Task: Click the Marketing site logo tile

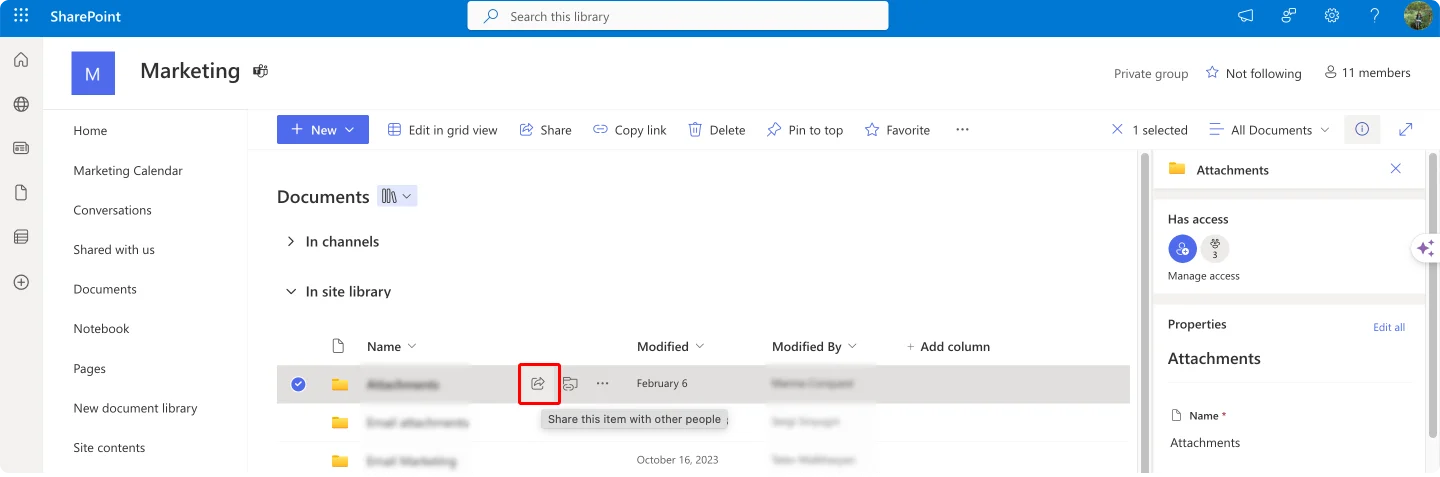Action: (x=93, y=73)
